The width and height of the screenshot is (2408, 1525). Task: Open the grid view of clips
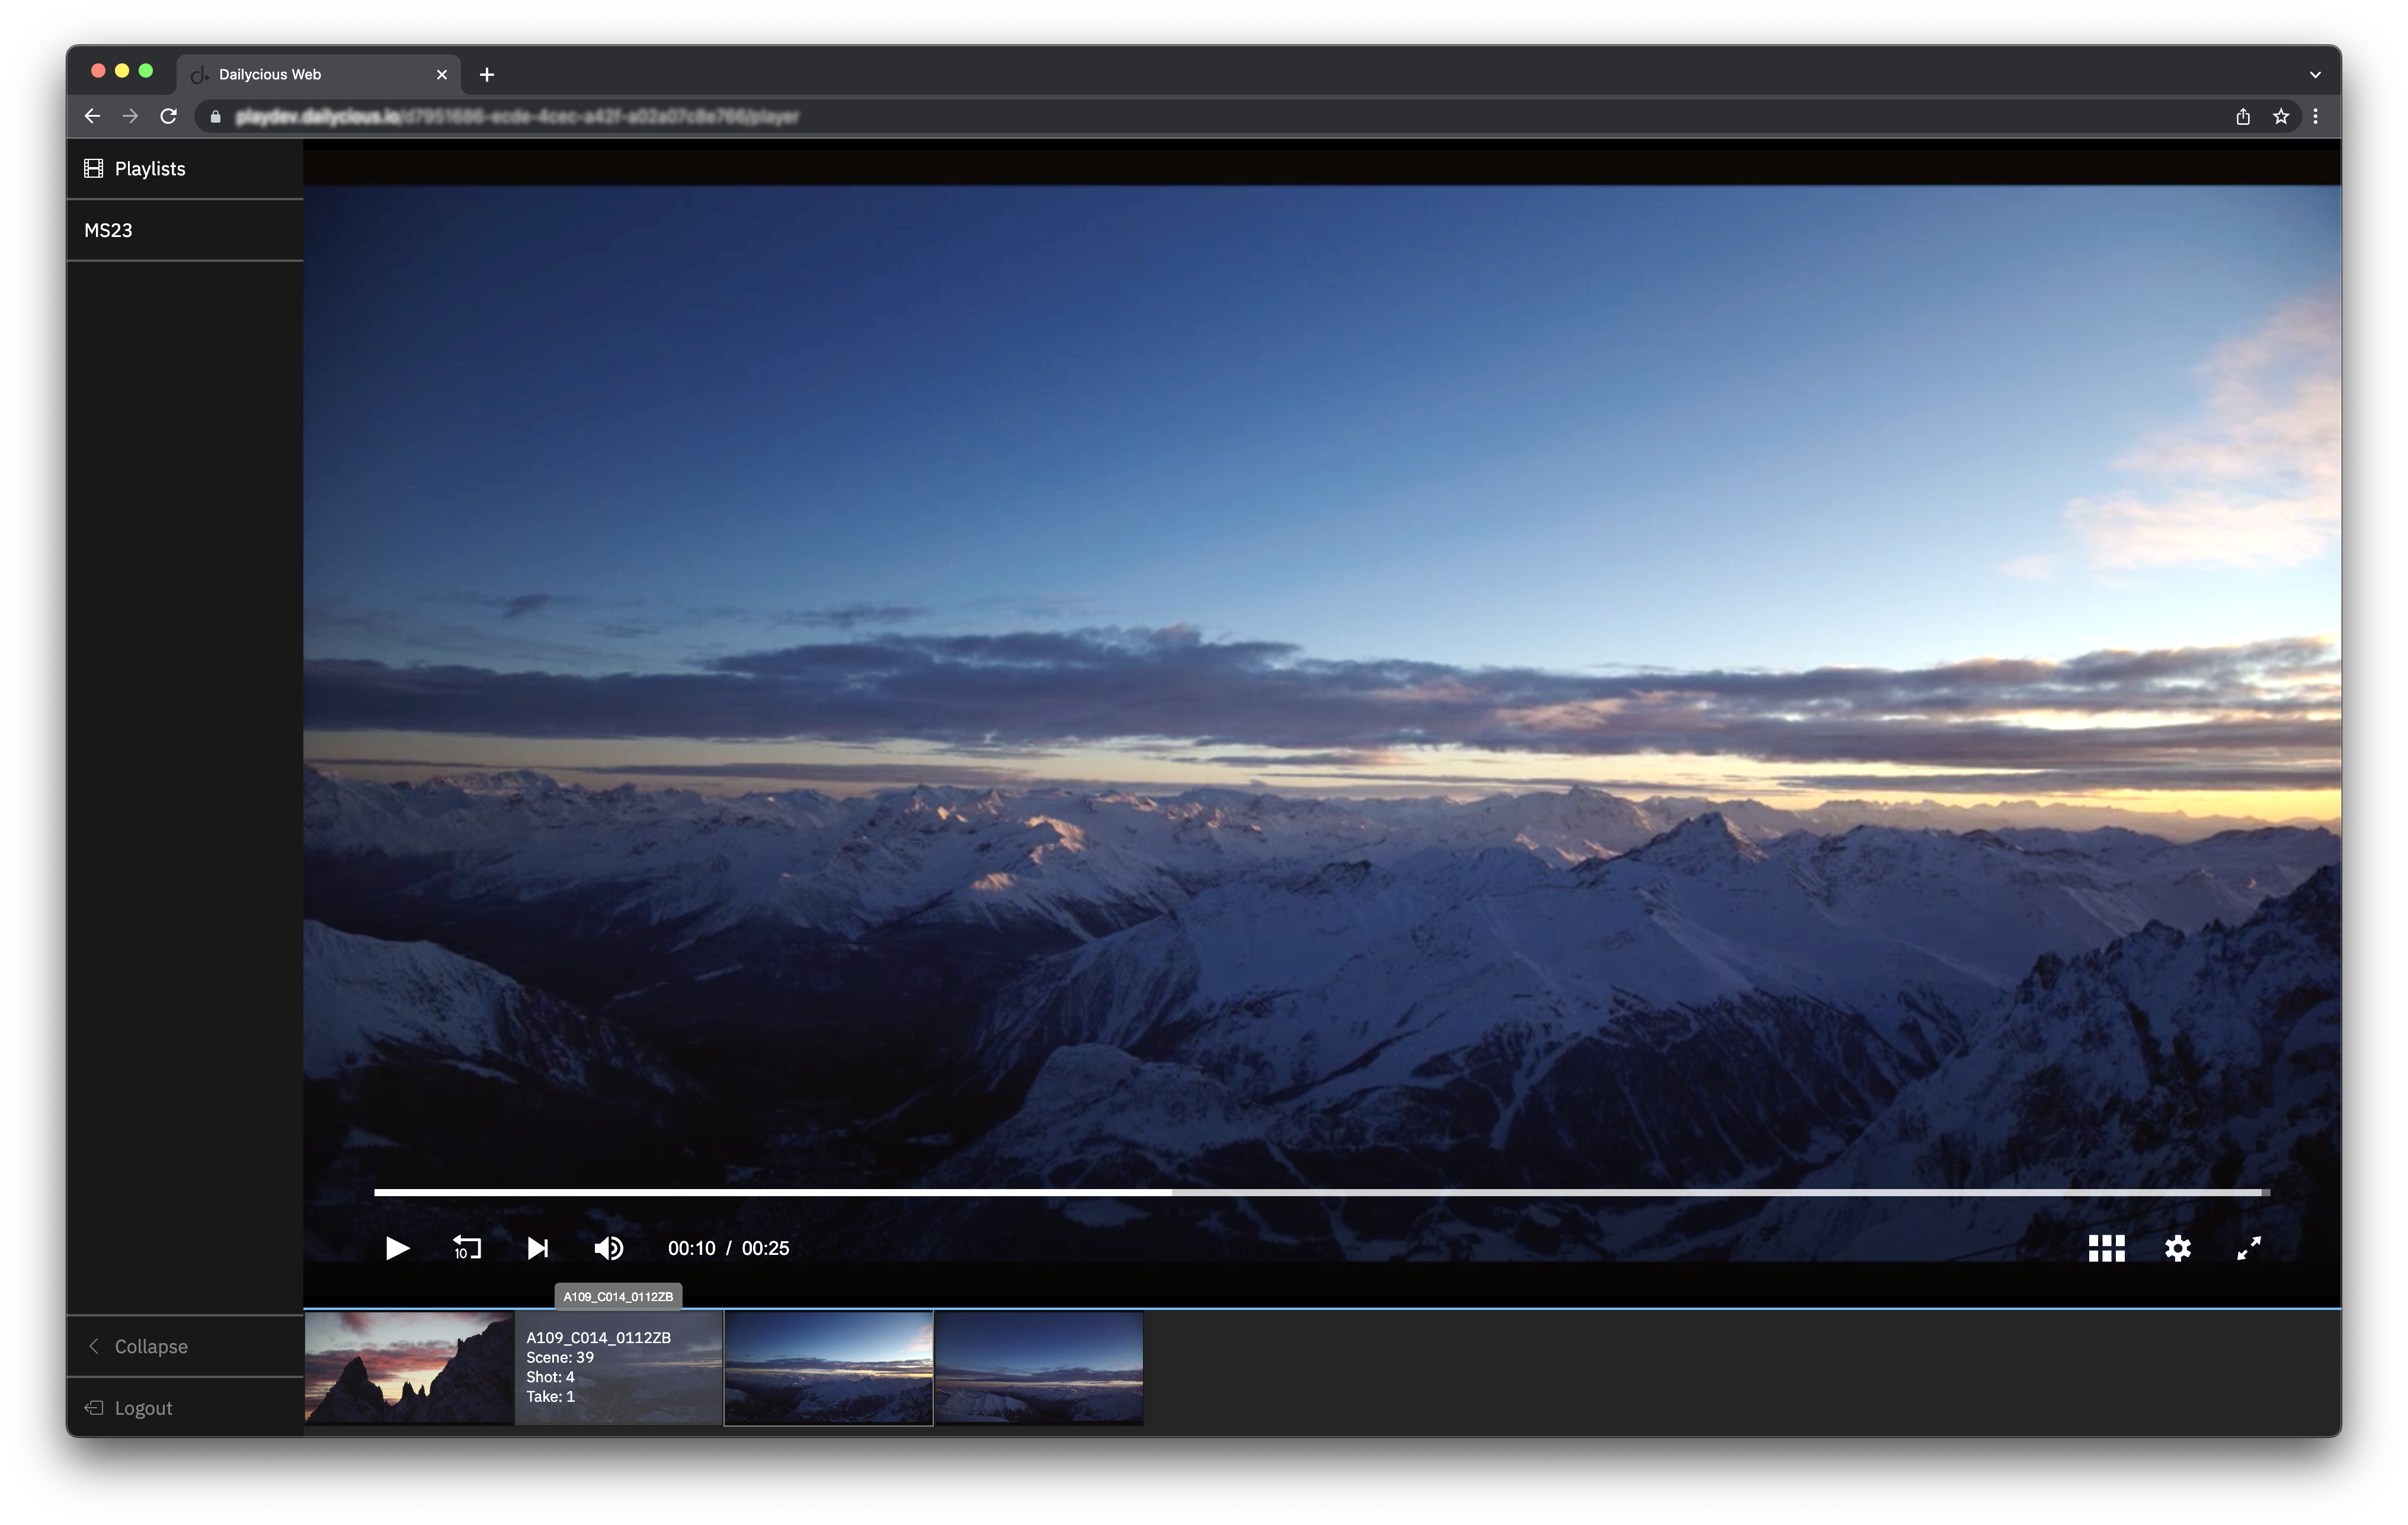click(2106, 1248)
